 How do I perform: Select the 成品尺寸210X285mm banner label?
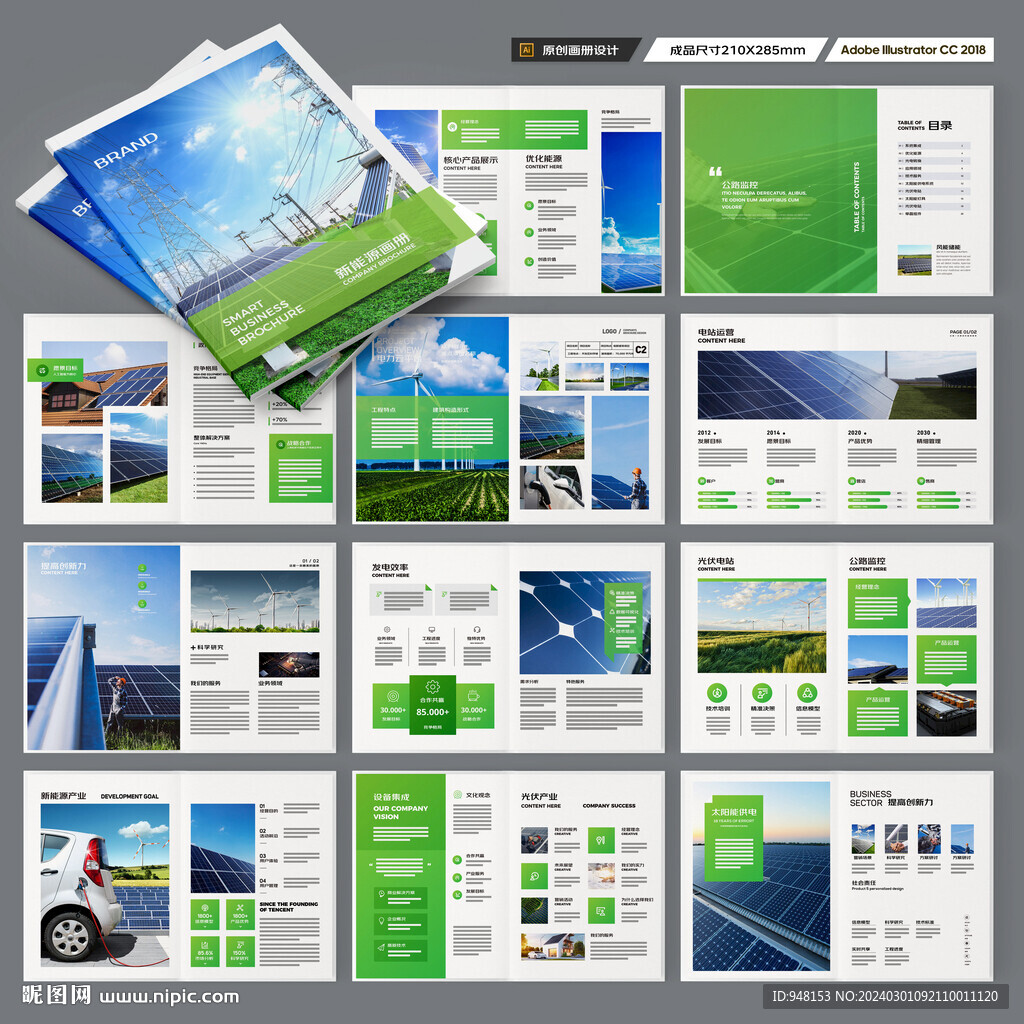coord(737,50)
